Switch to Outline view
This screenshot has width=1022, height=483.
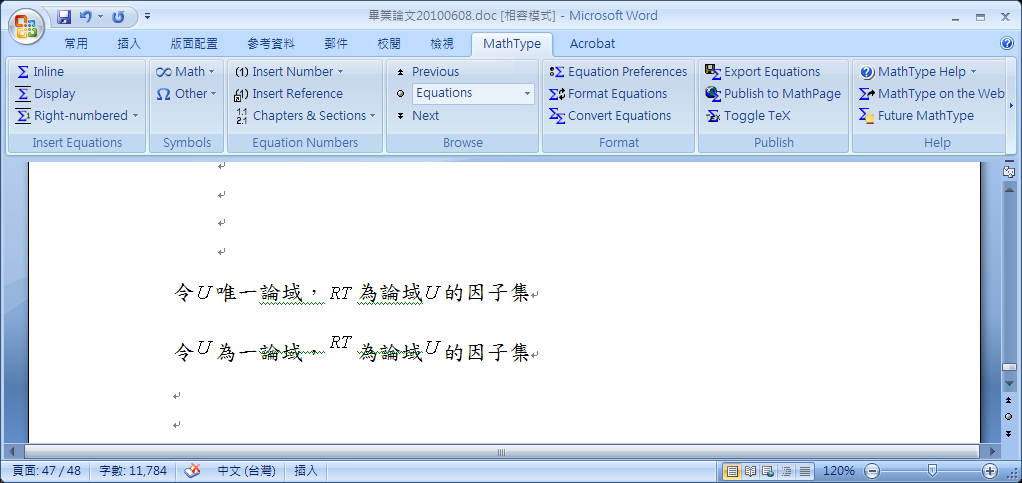pyautogui.click(x=787, y=471)
